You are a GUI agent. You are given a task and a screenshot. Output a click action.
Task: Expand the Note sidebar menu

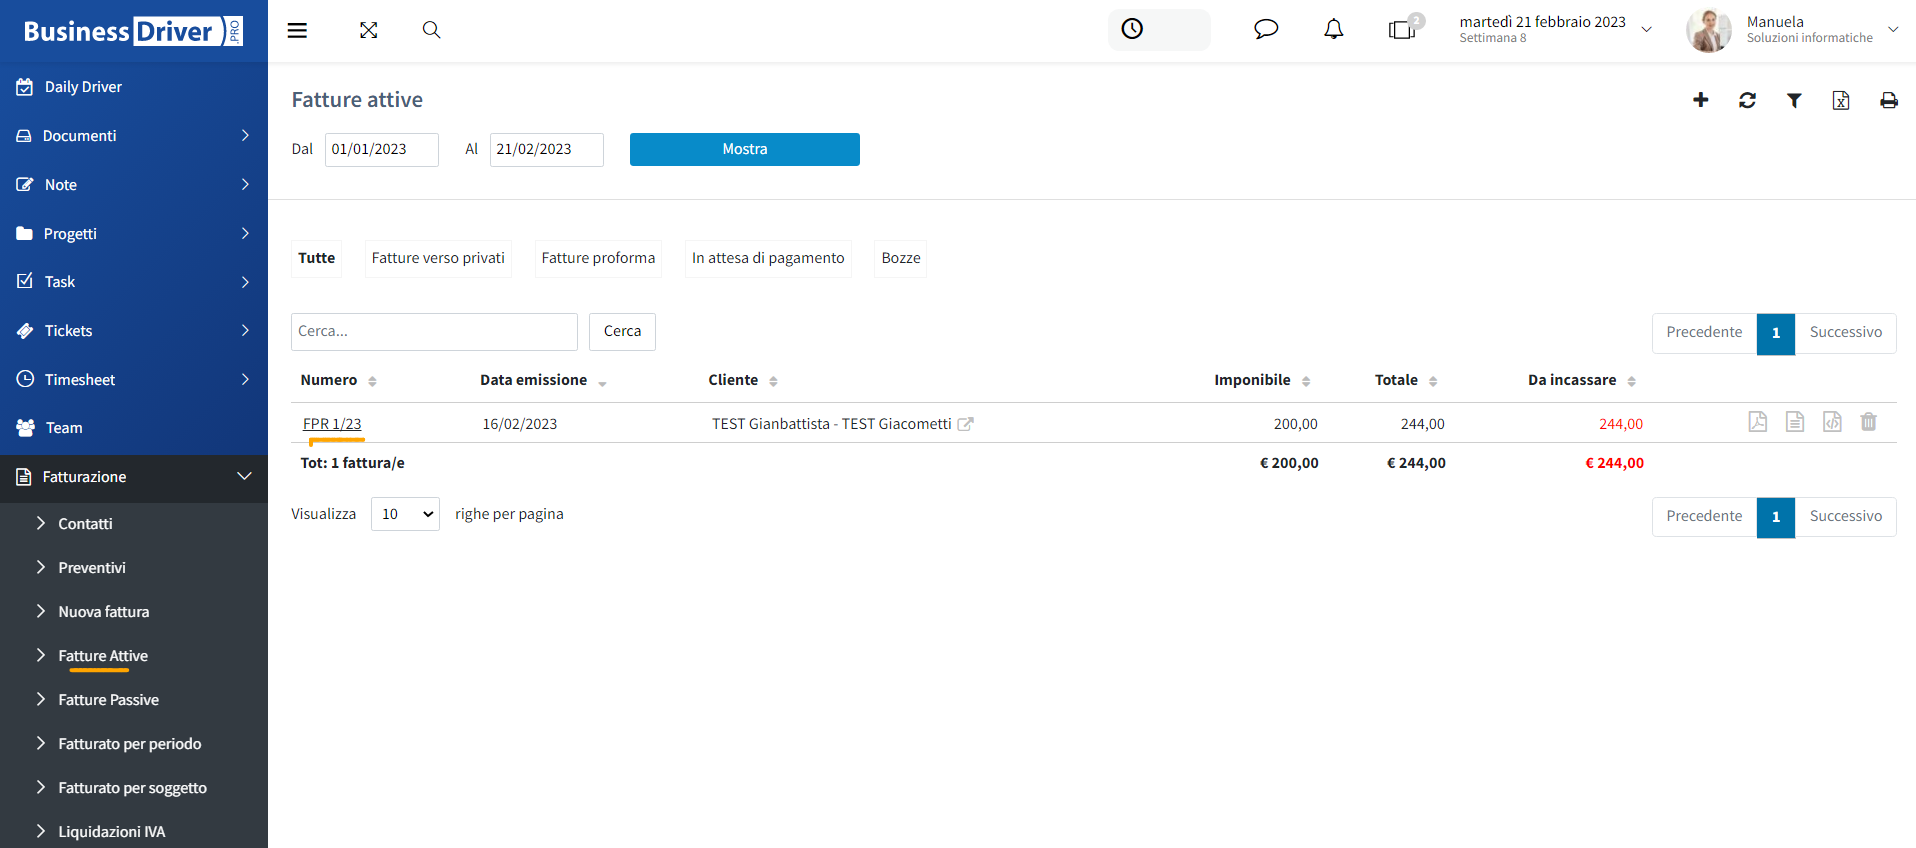(x=134, y=185)
